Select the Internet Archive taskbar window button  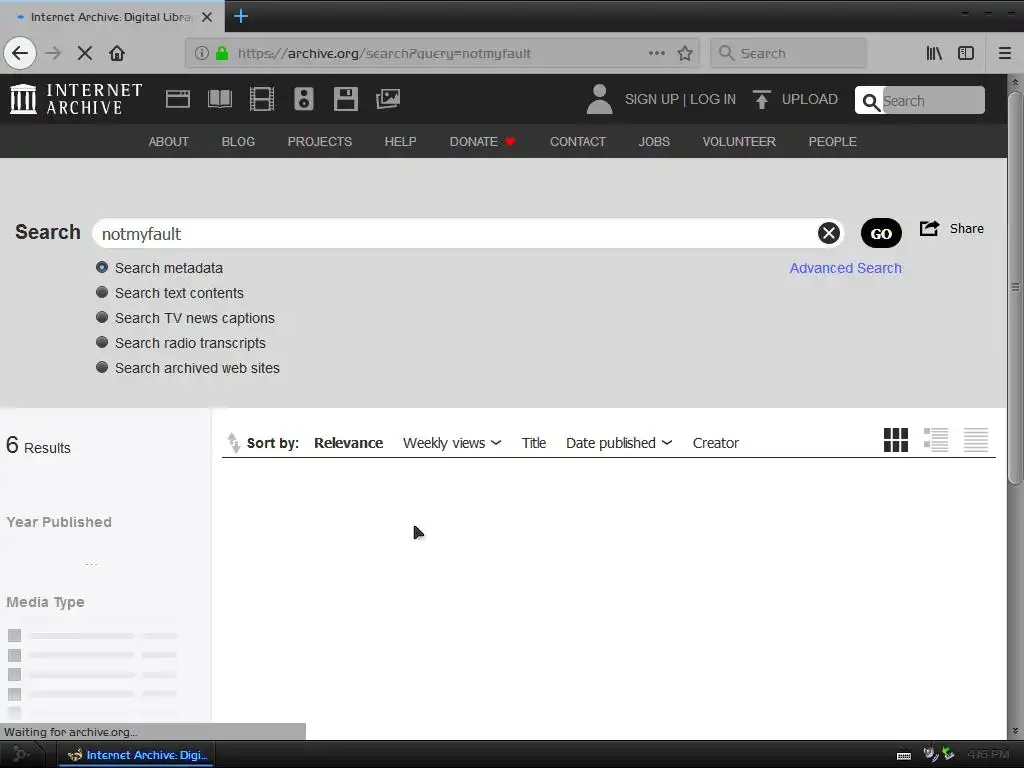coord(136,755)
